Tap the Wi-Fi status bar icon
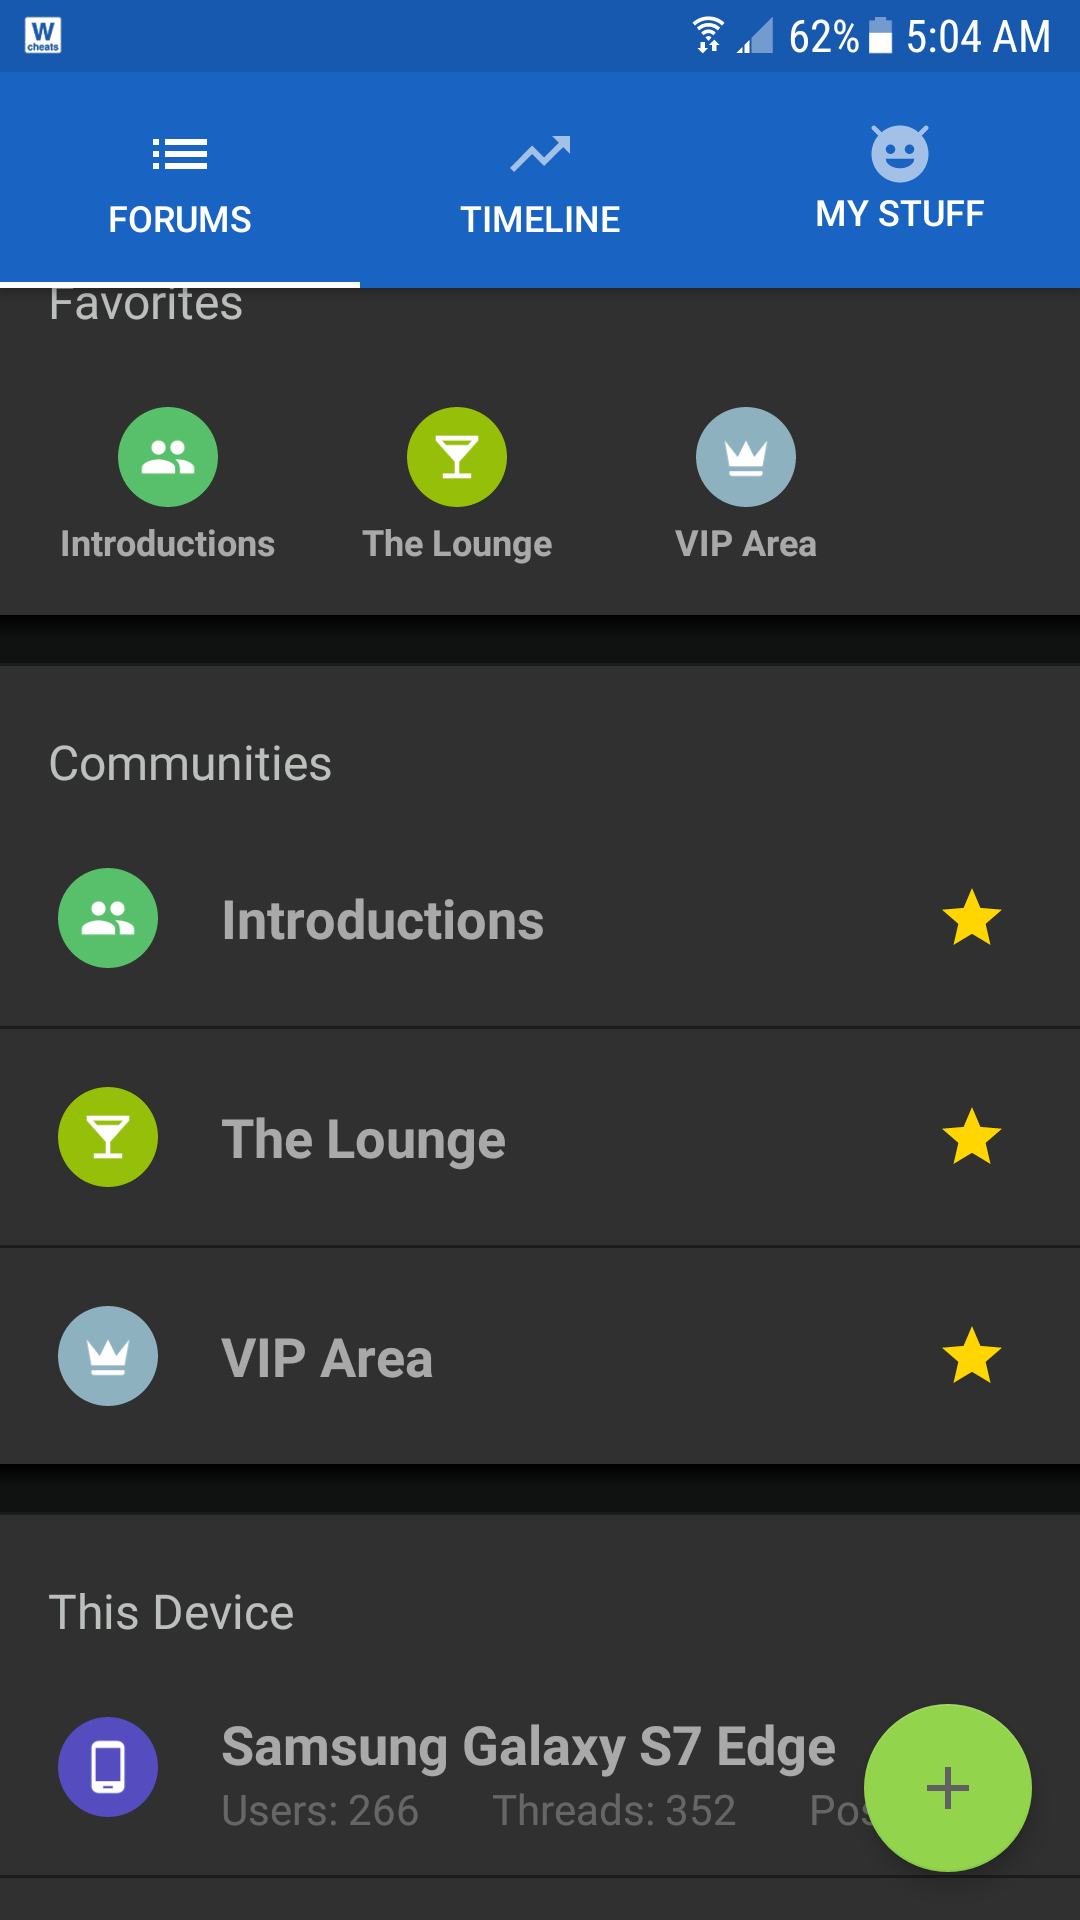This screenshot has width=1080, height=1920. point(708,35)
